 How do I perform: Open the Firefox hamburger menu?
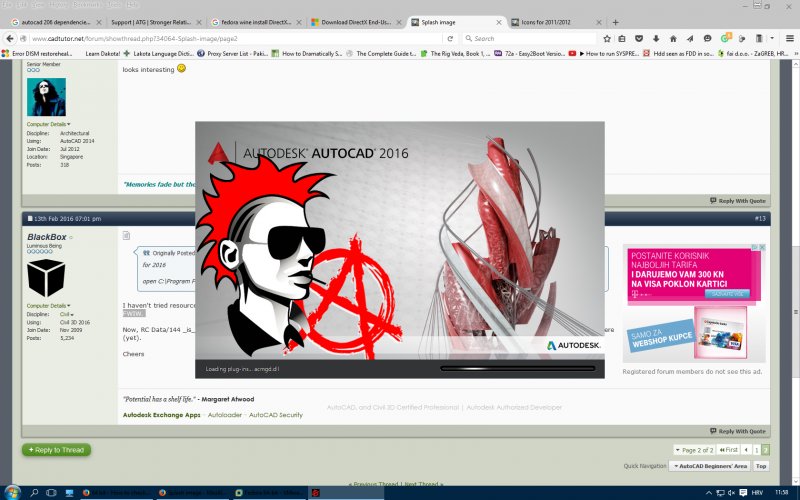[789, 38]
